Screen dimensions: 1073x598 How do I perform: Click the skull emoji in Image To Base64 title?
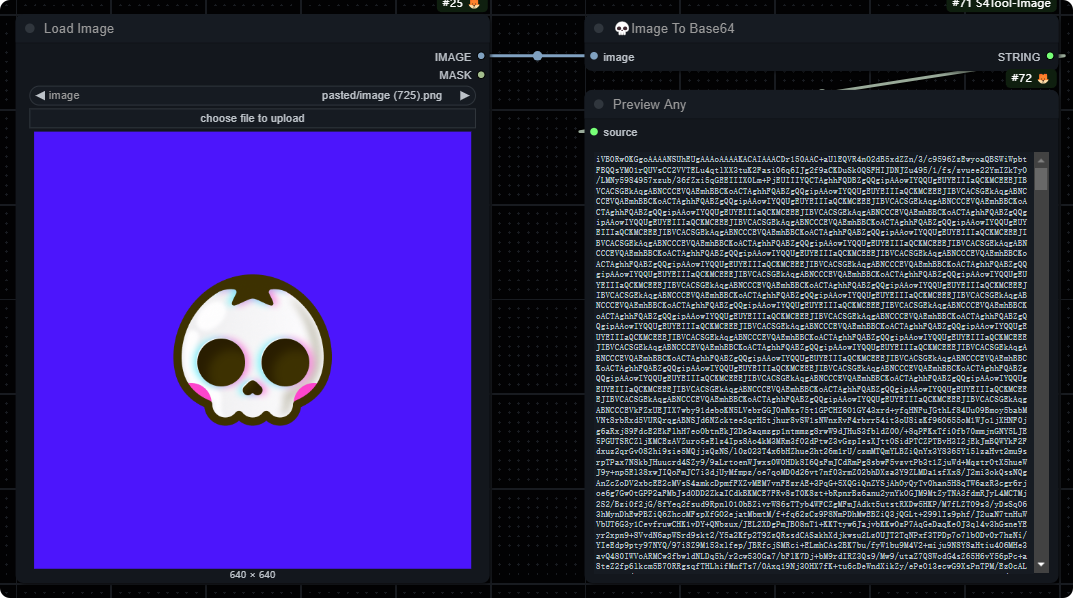pyautogui.click(x=621, y=29)
